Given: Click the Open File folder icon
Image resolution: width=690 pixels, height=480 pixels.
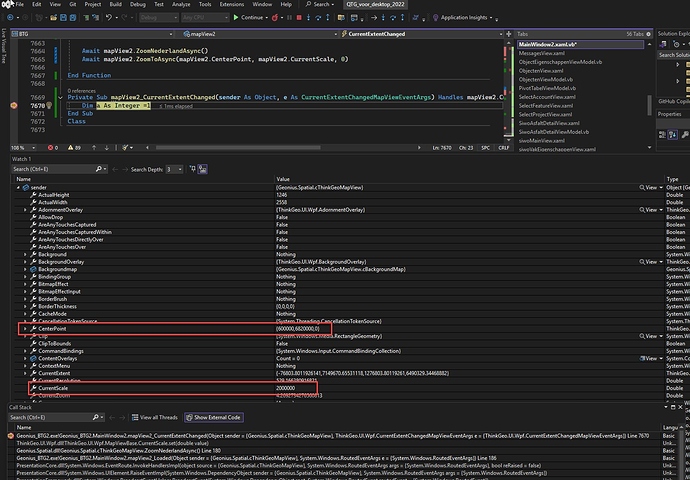Looking at the screenshot, I should 53,18.
